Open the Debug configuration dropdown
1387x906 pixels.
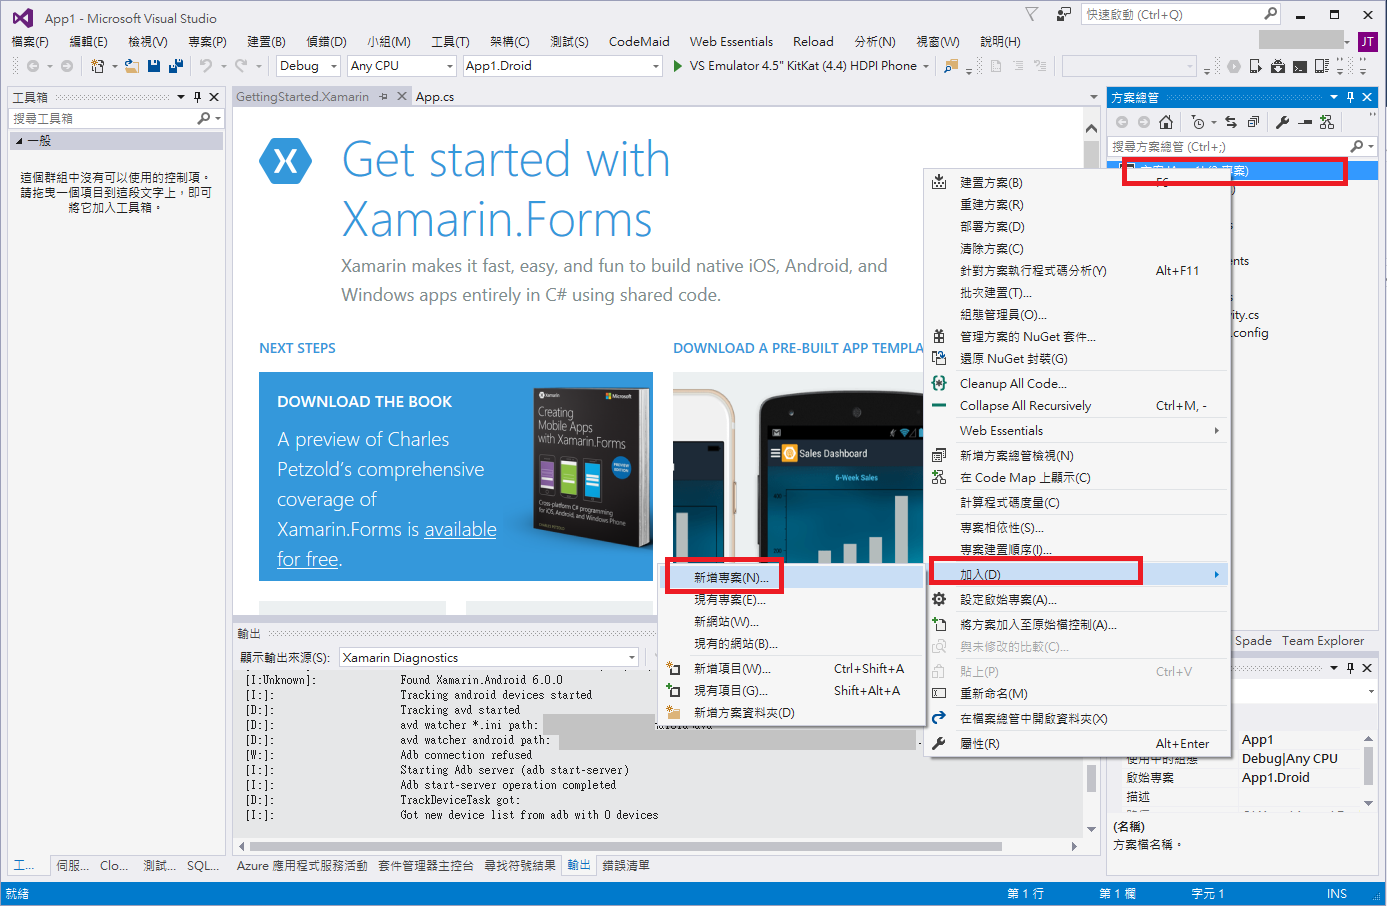pyautogui.click(x=308, y=66)
